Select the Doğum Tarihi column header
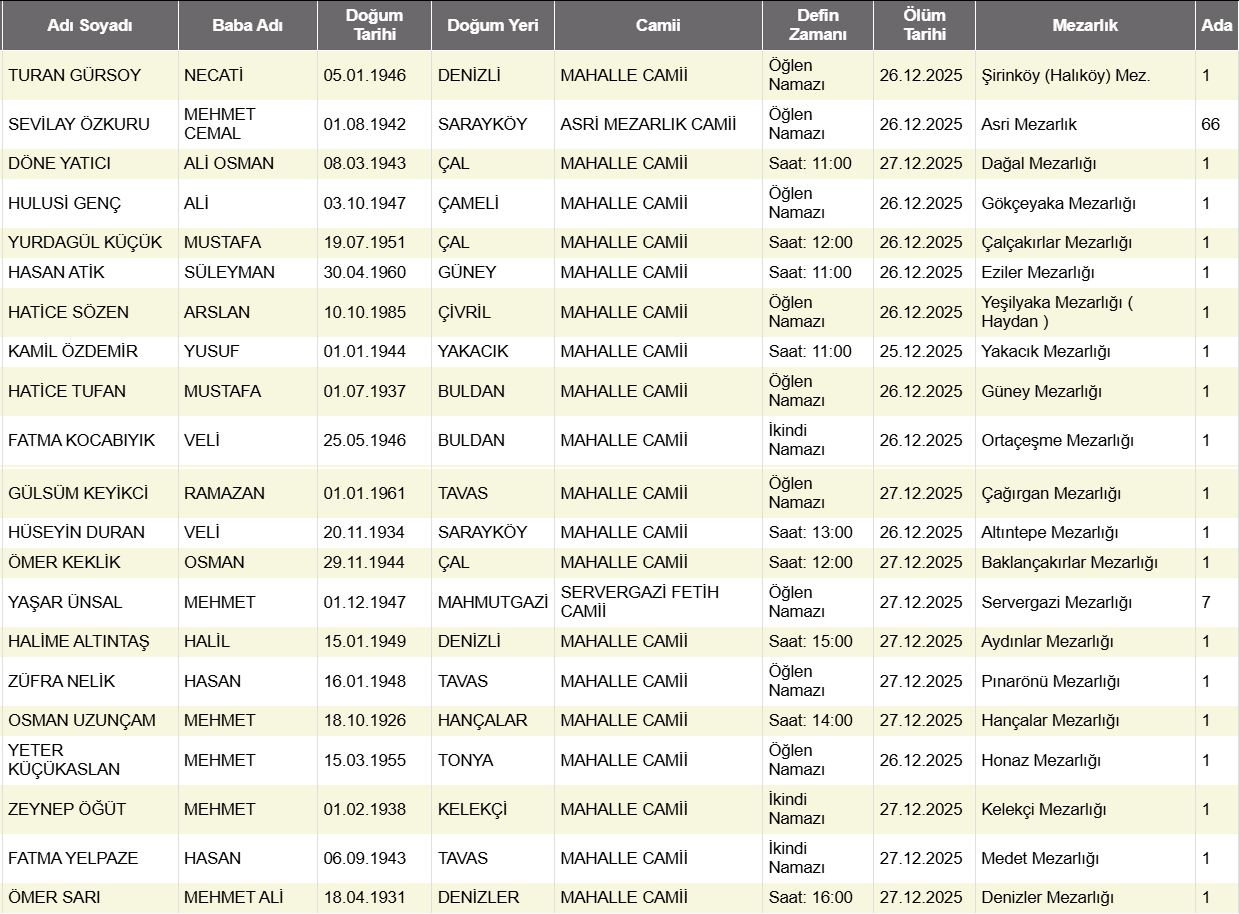This screenshot has width=1239, height=914. pyautogui.click(x=374, y=26)
